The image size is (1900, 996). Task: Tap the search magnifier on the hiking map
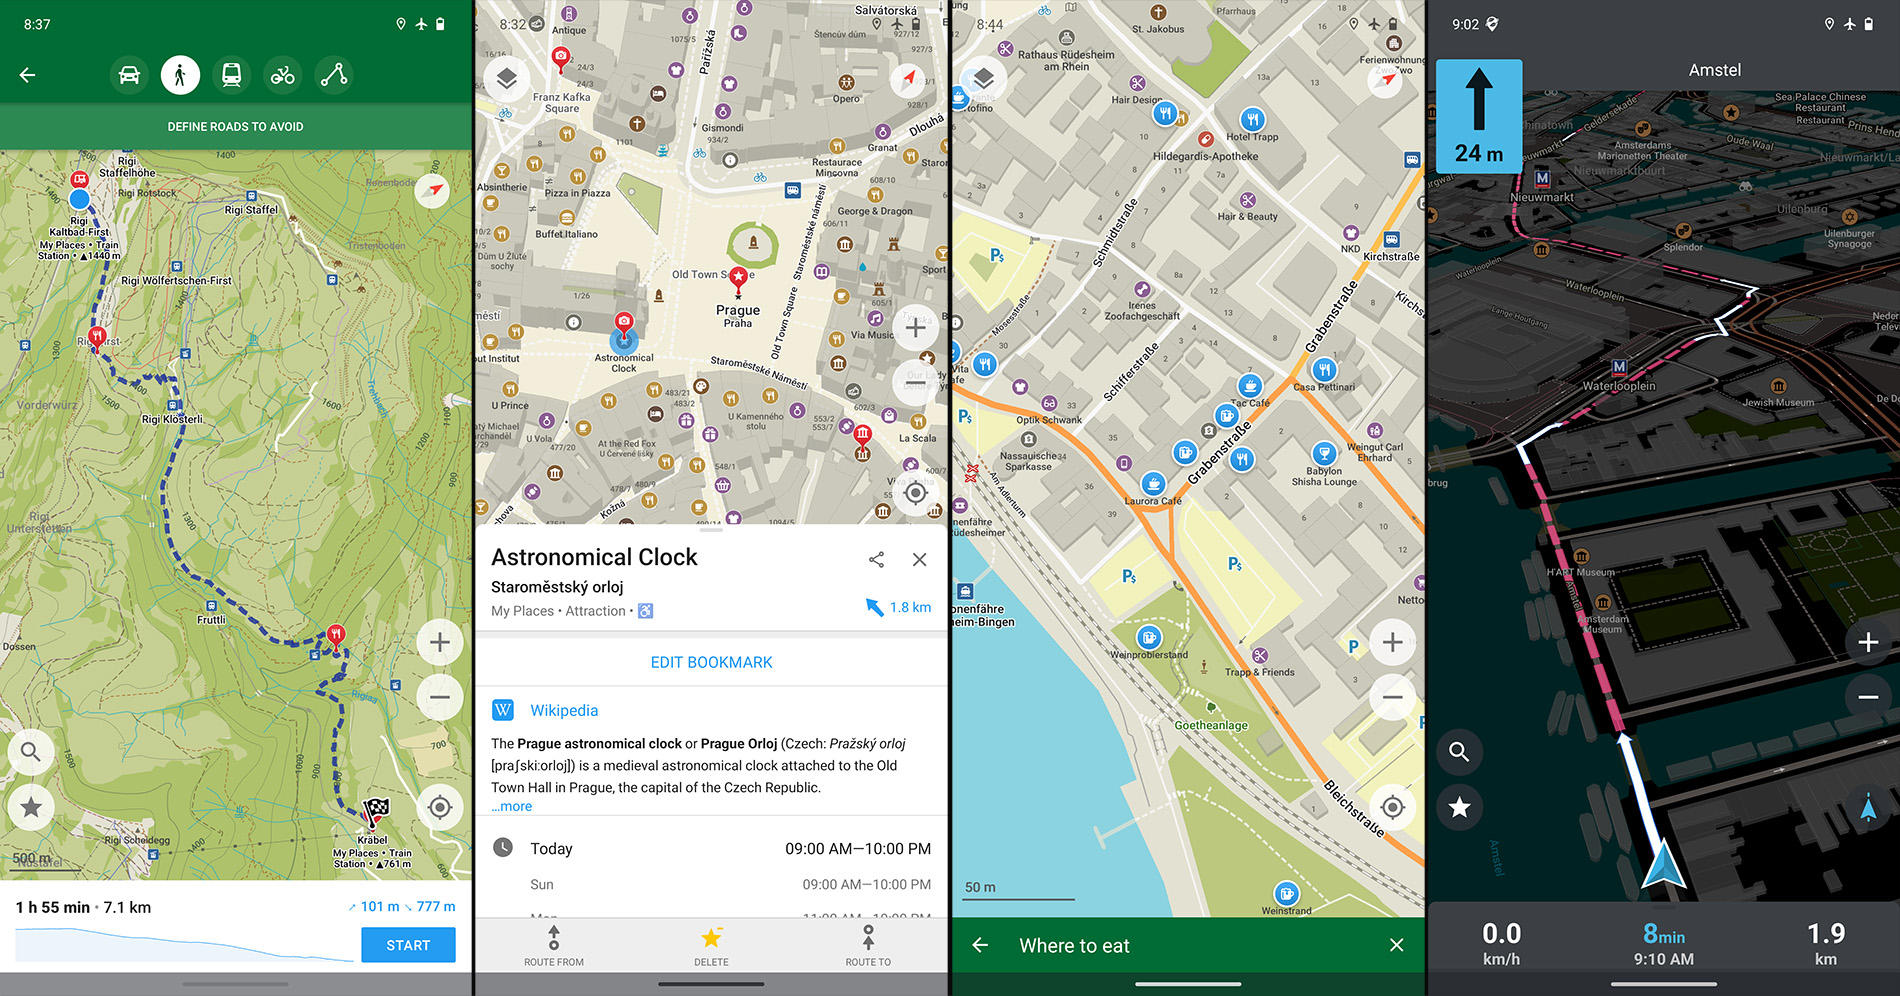31,752
